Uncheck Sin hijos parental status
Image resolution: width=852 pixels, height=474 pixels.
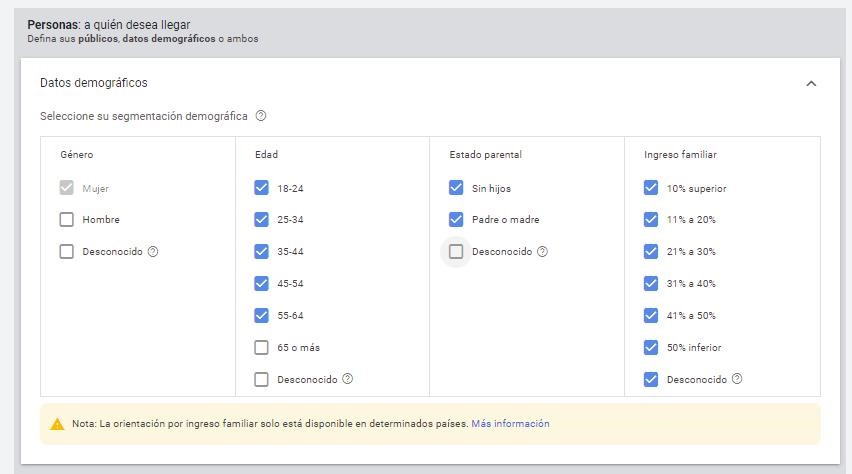pos(456,188)
